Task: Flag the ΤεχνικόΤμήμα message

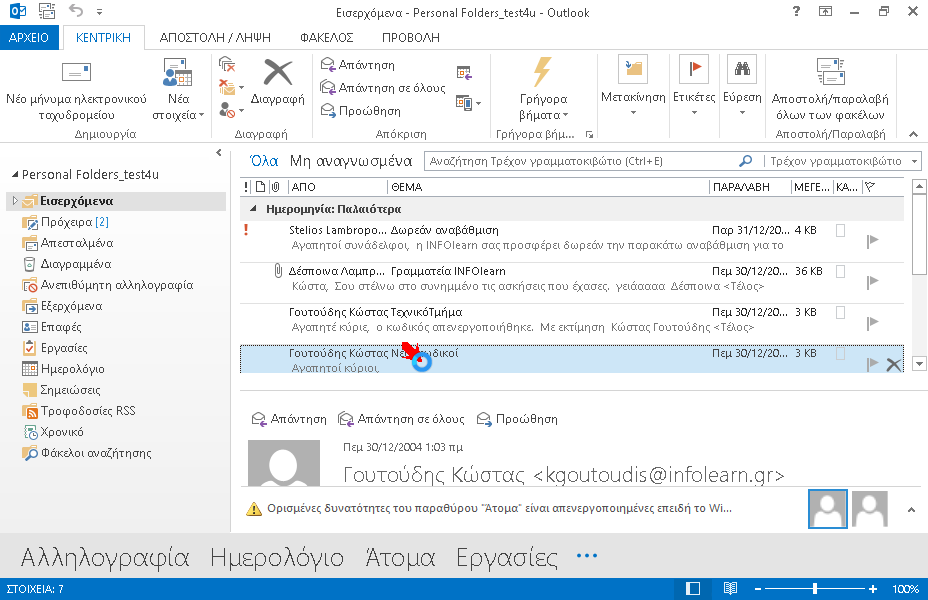Action: (872, 322)
